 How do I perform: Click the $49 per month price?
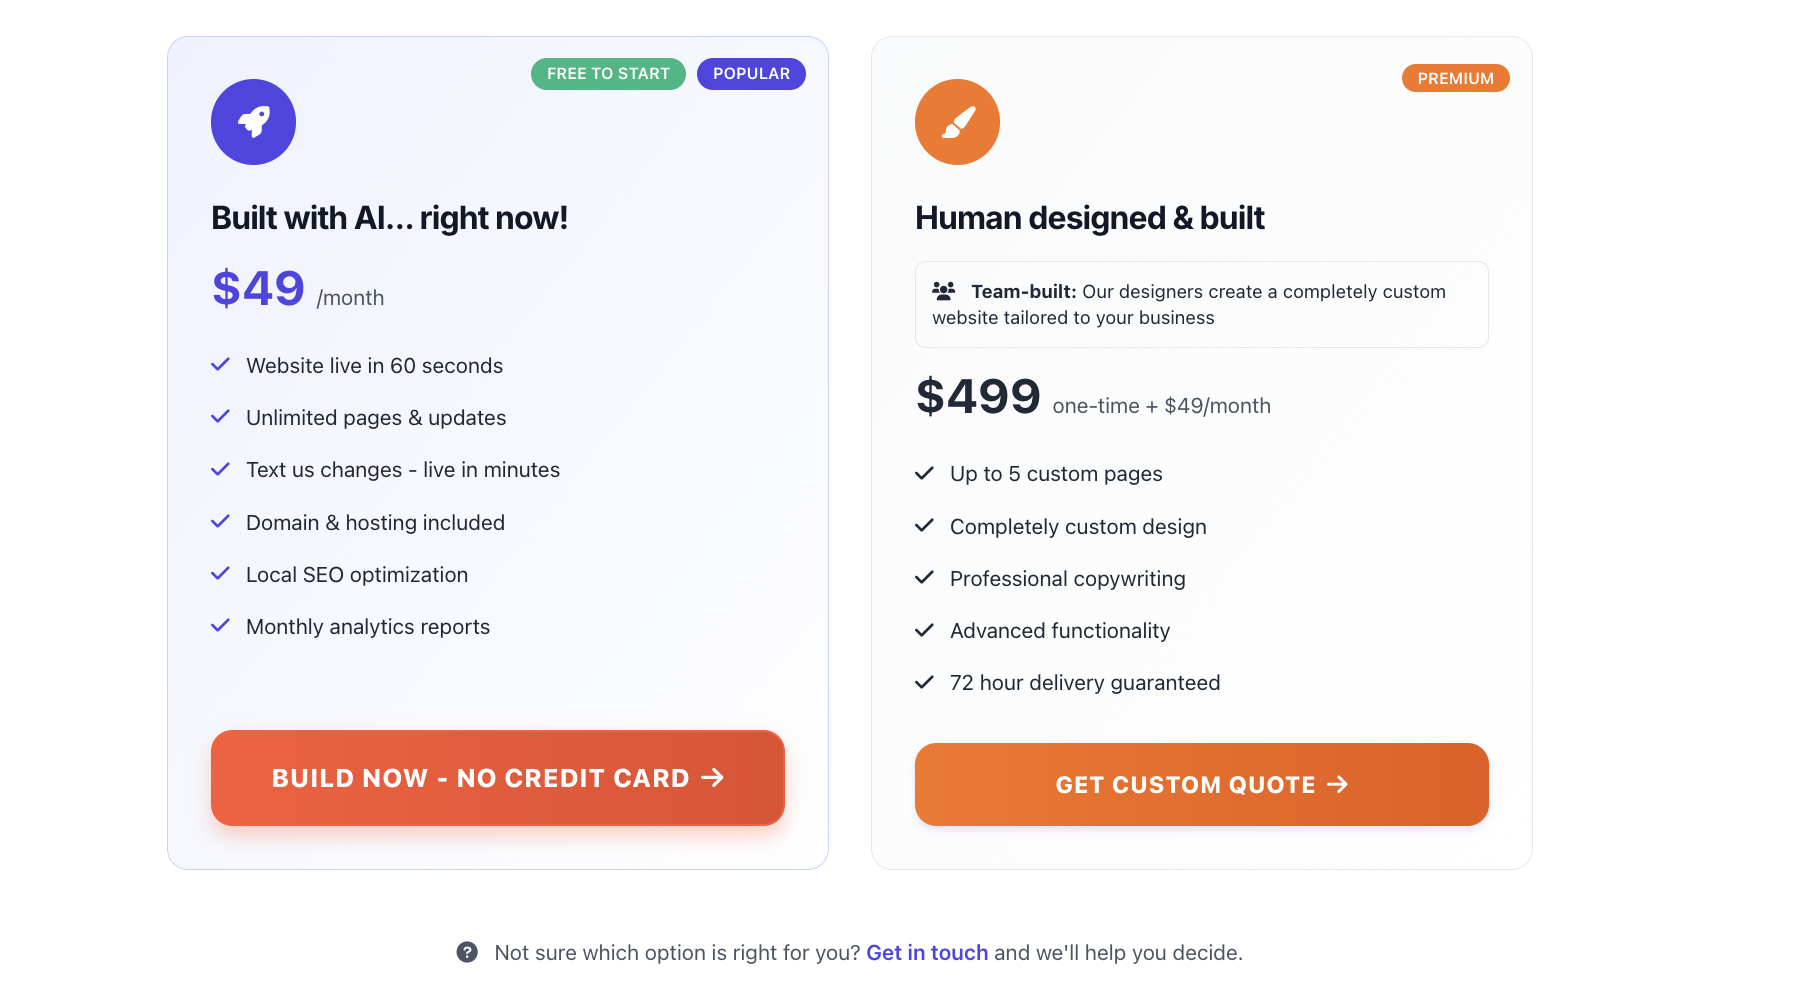298,289
